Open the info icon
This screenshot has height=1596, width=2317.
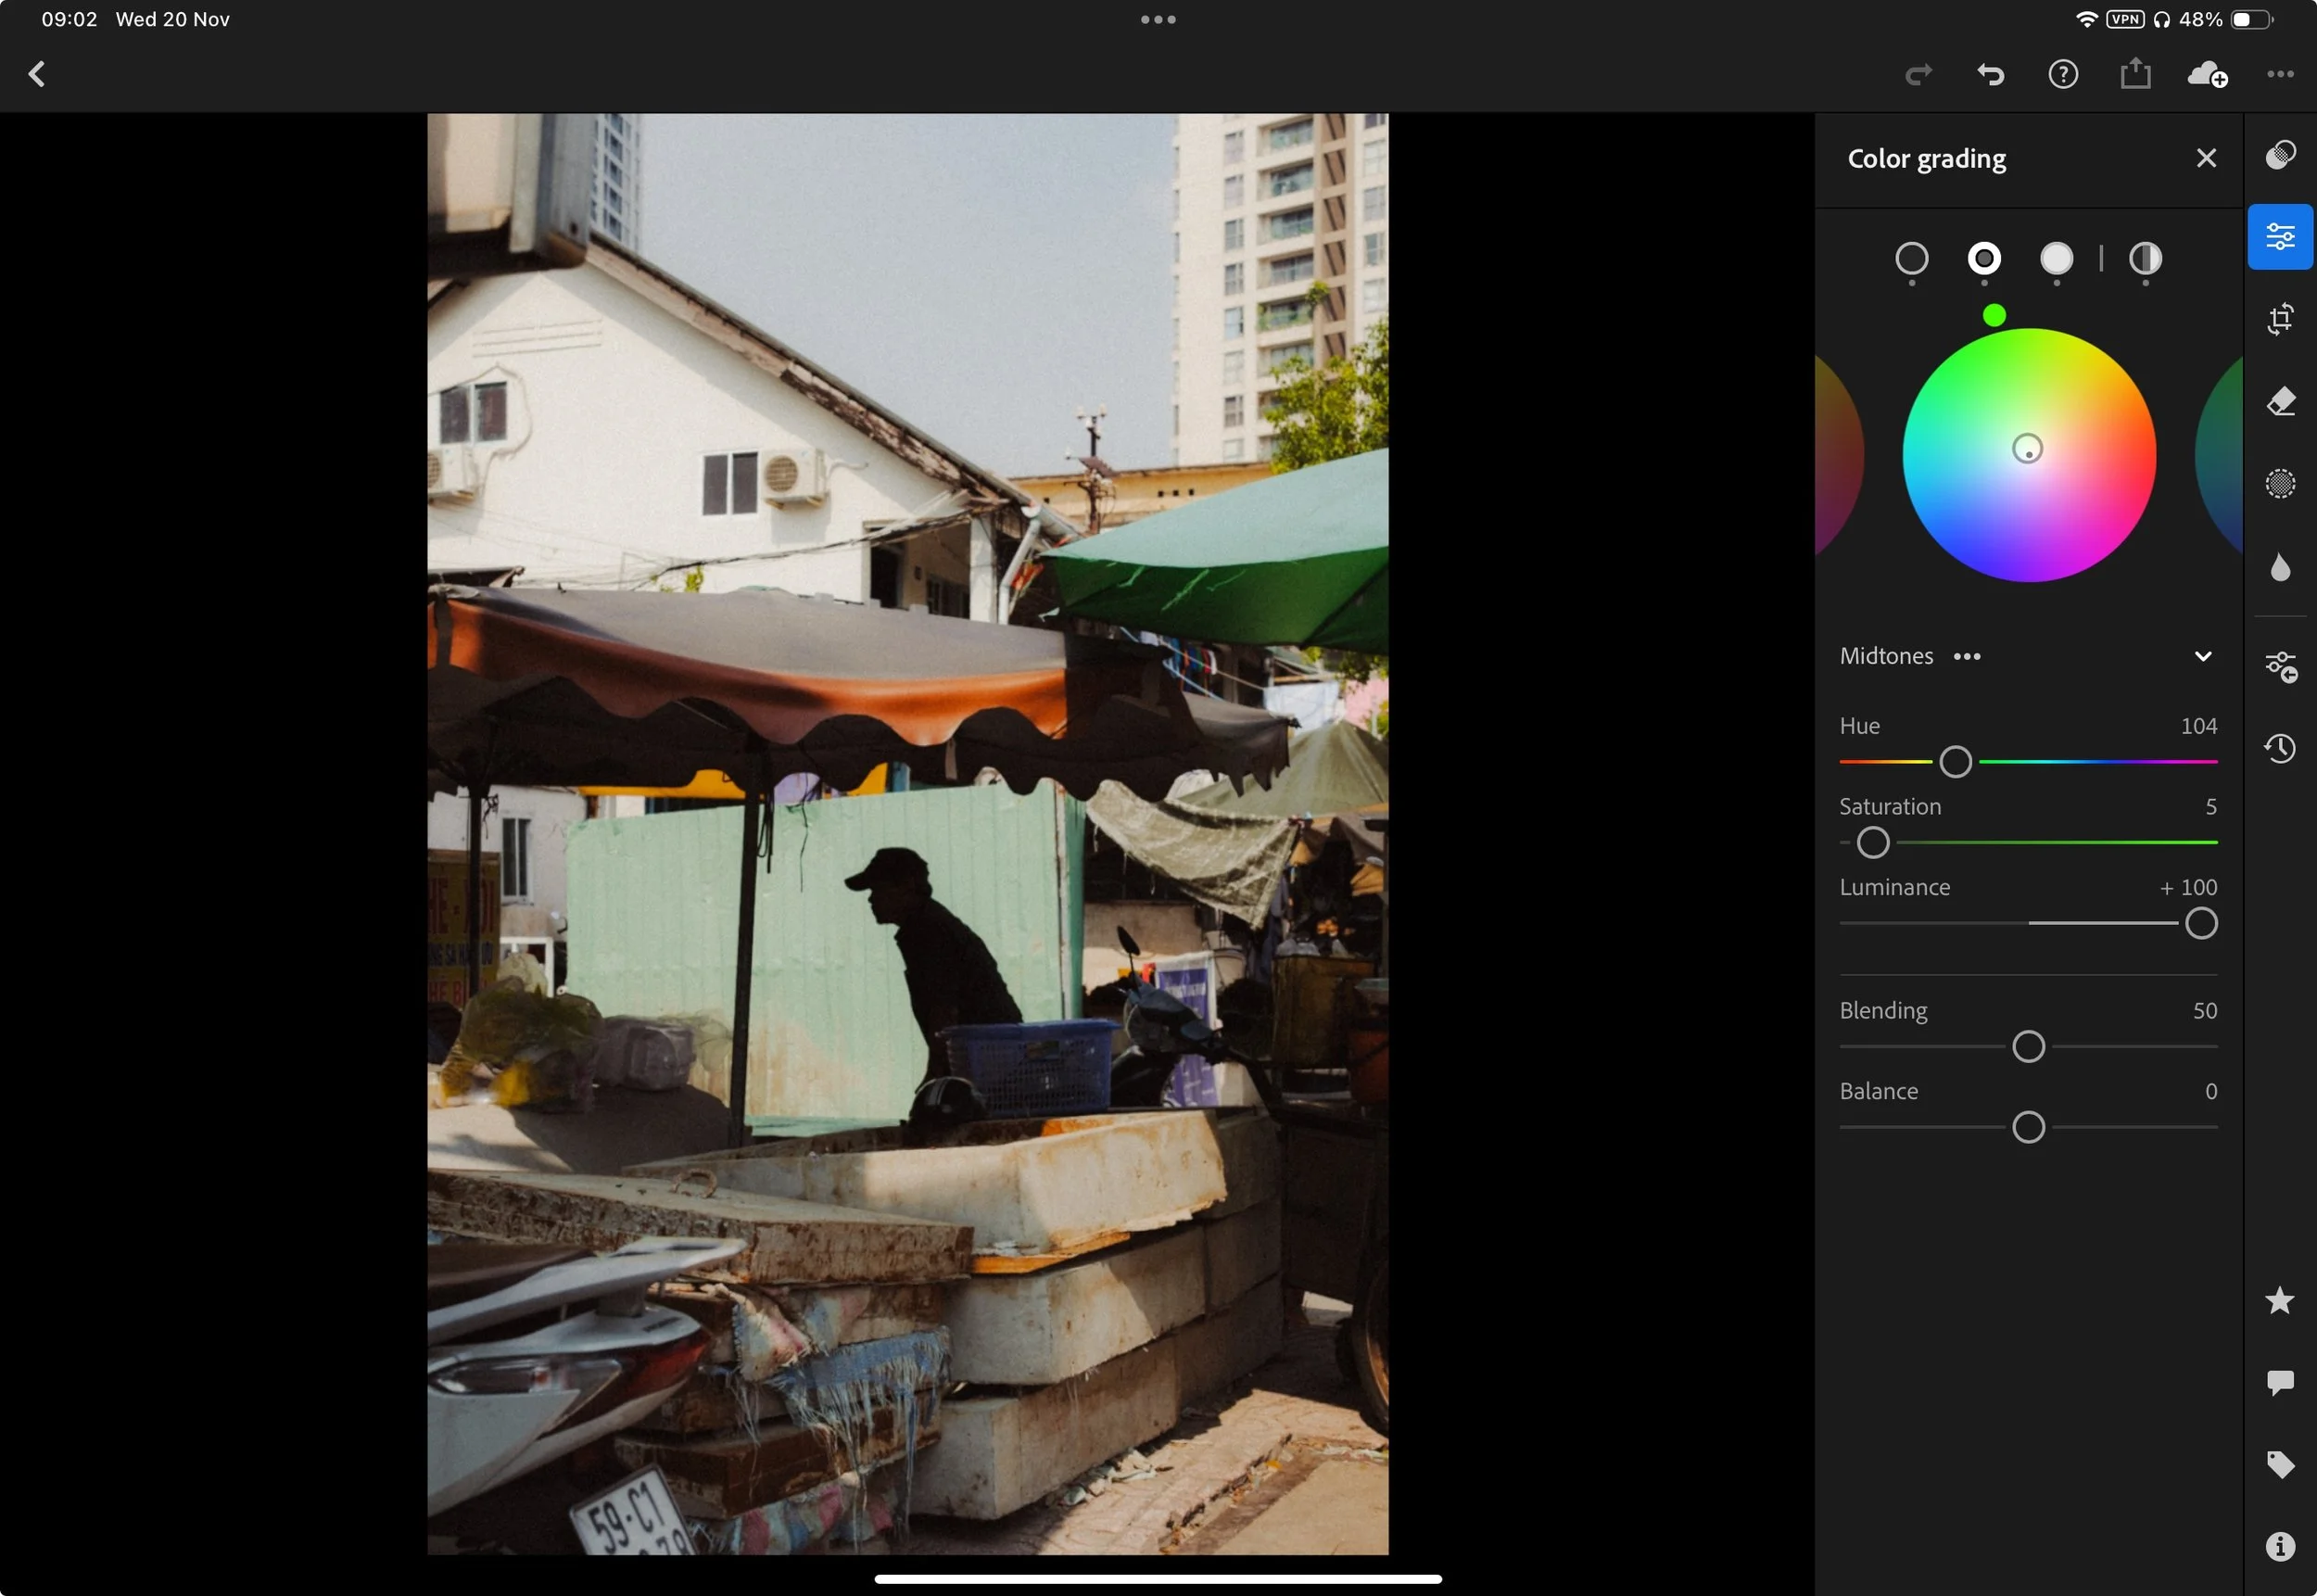point(2280,1547)
